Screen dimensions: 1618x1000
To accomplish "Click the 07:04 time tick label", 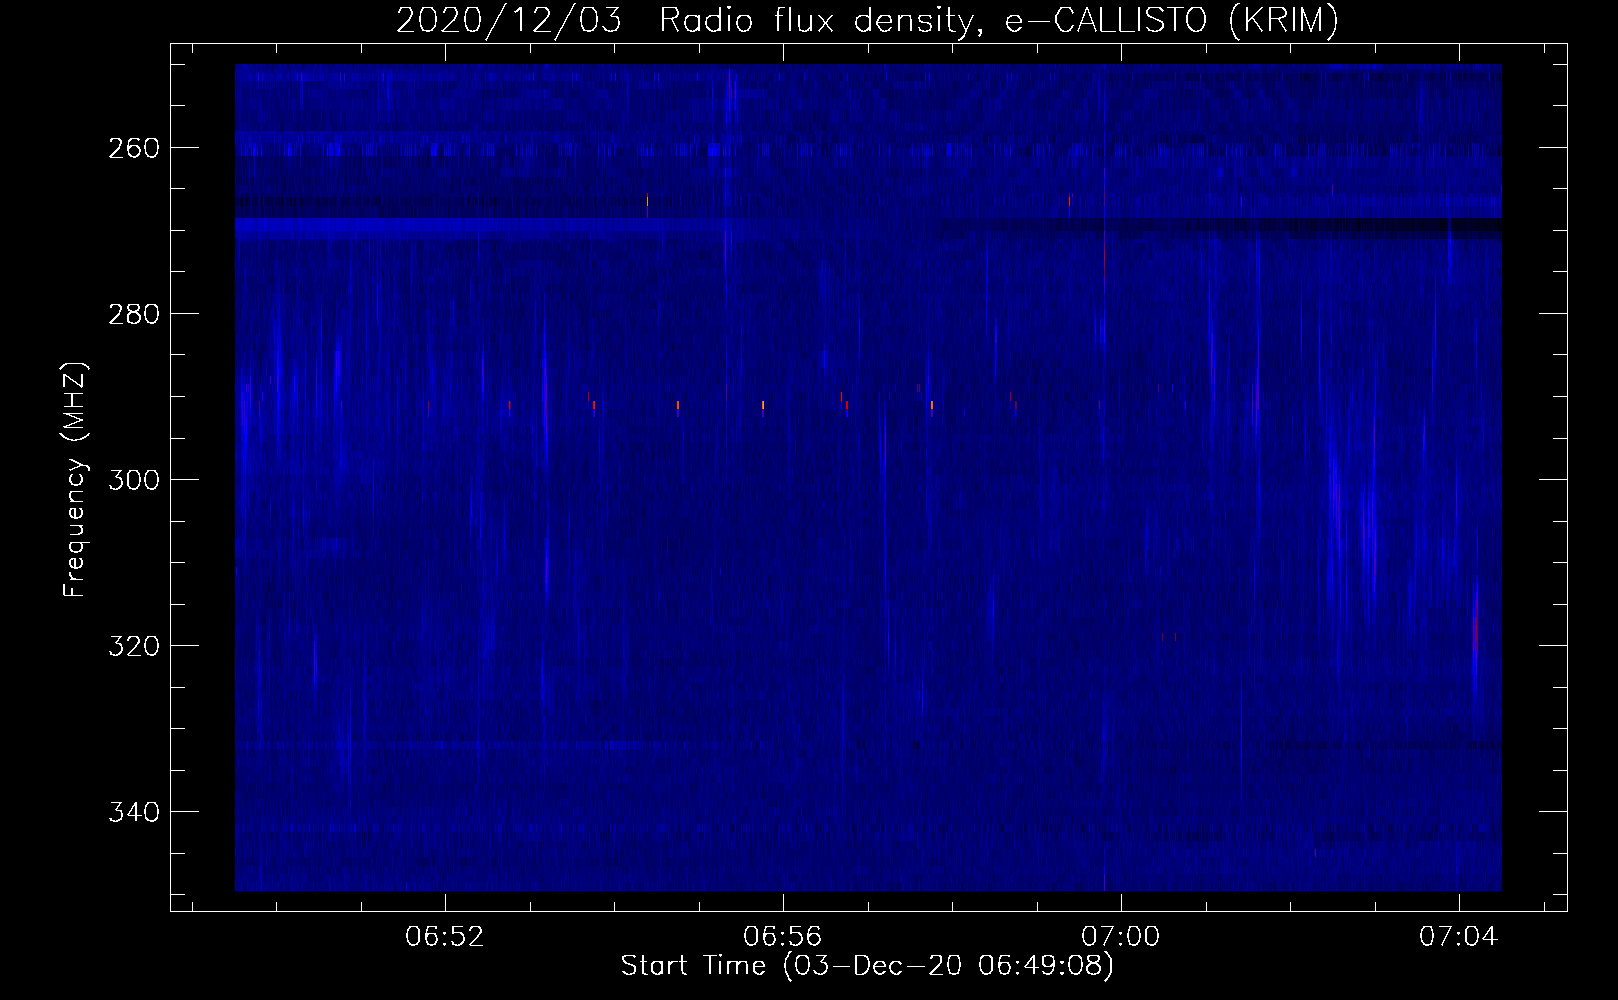I will pyautogui.click(x=1459, y=937).
